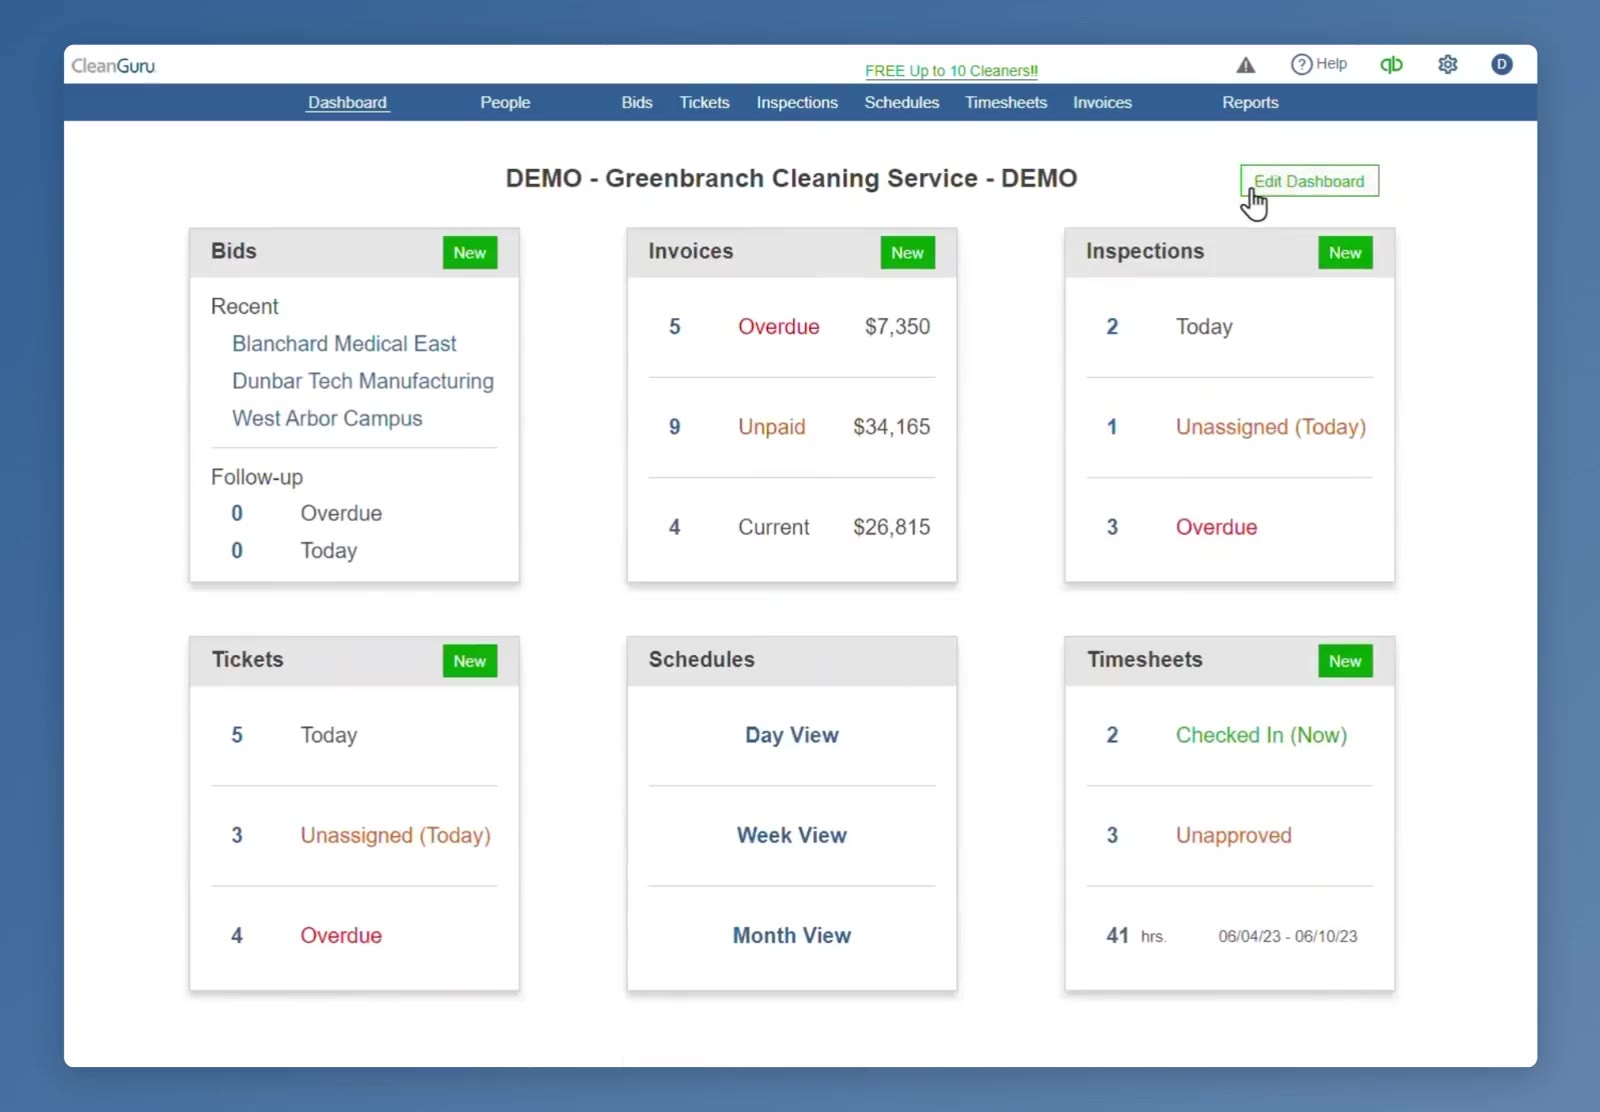1600x1112 pixels.
Task: Open the Blanchard Medical East bid
Action: 344,344
